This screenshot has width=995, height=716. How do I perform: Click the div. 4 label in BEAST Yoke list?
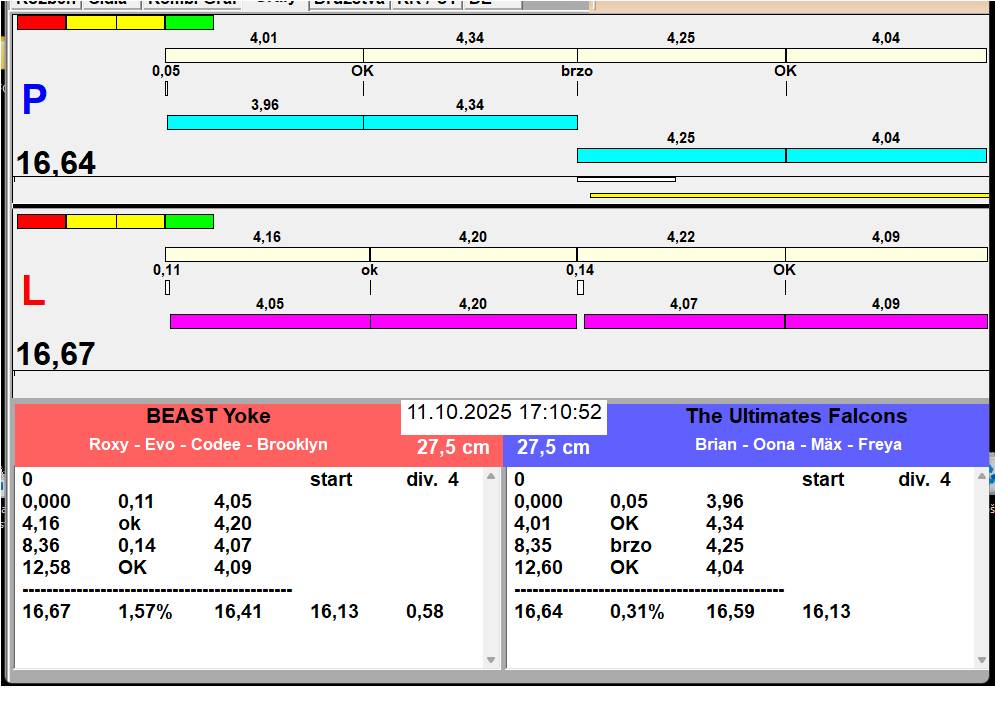pyautogui.click(x=432, y=479)
